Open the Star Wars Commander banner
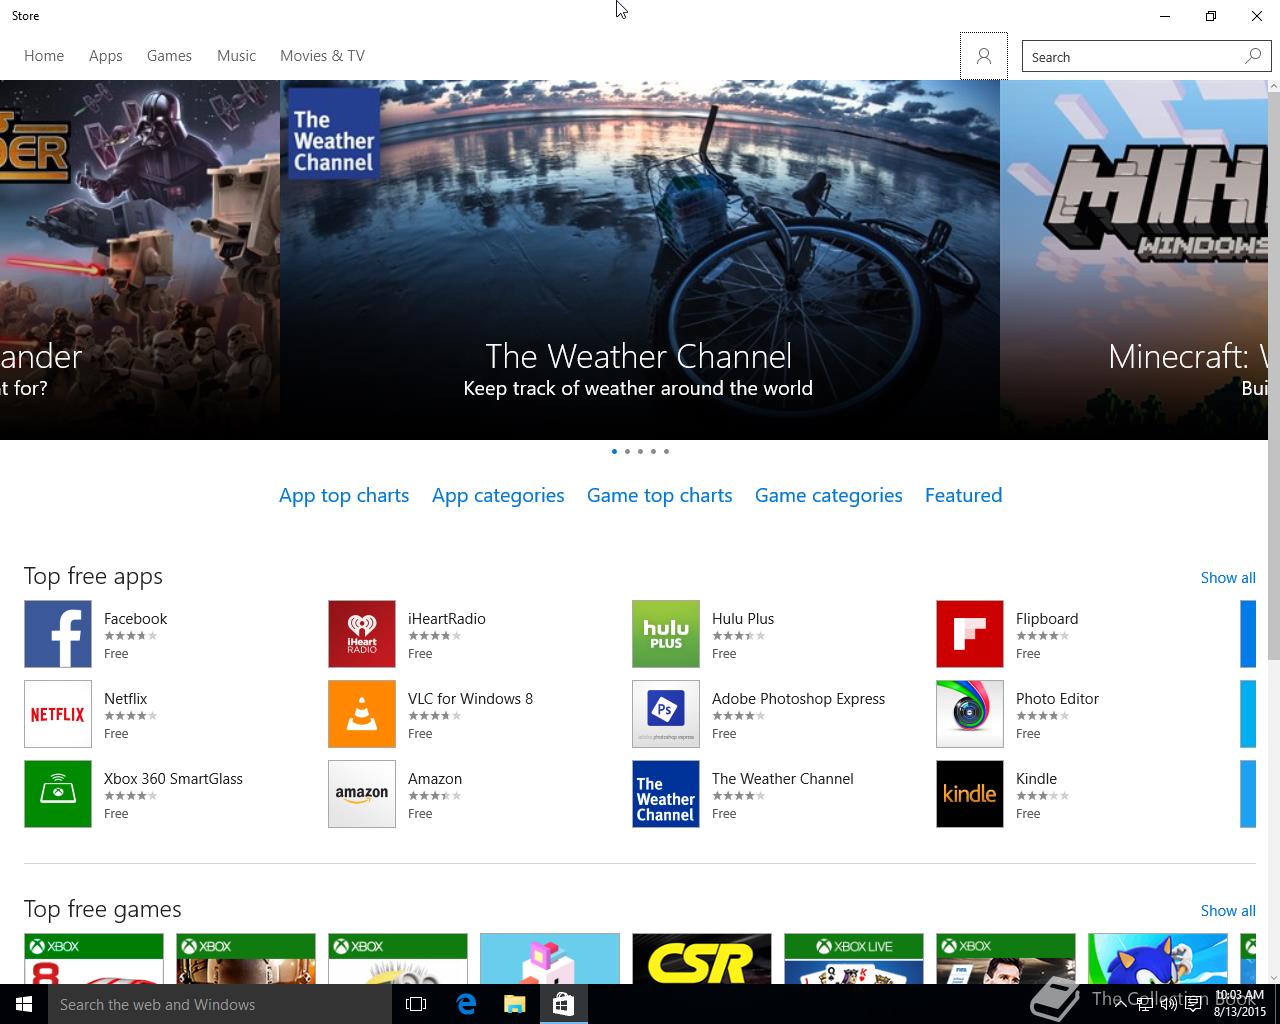The height and width of the screenshot is (1024, 1280). (x=140, y=260)
